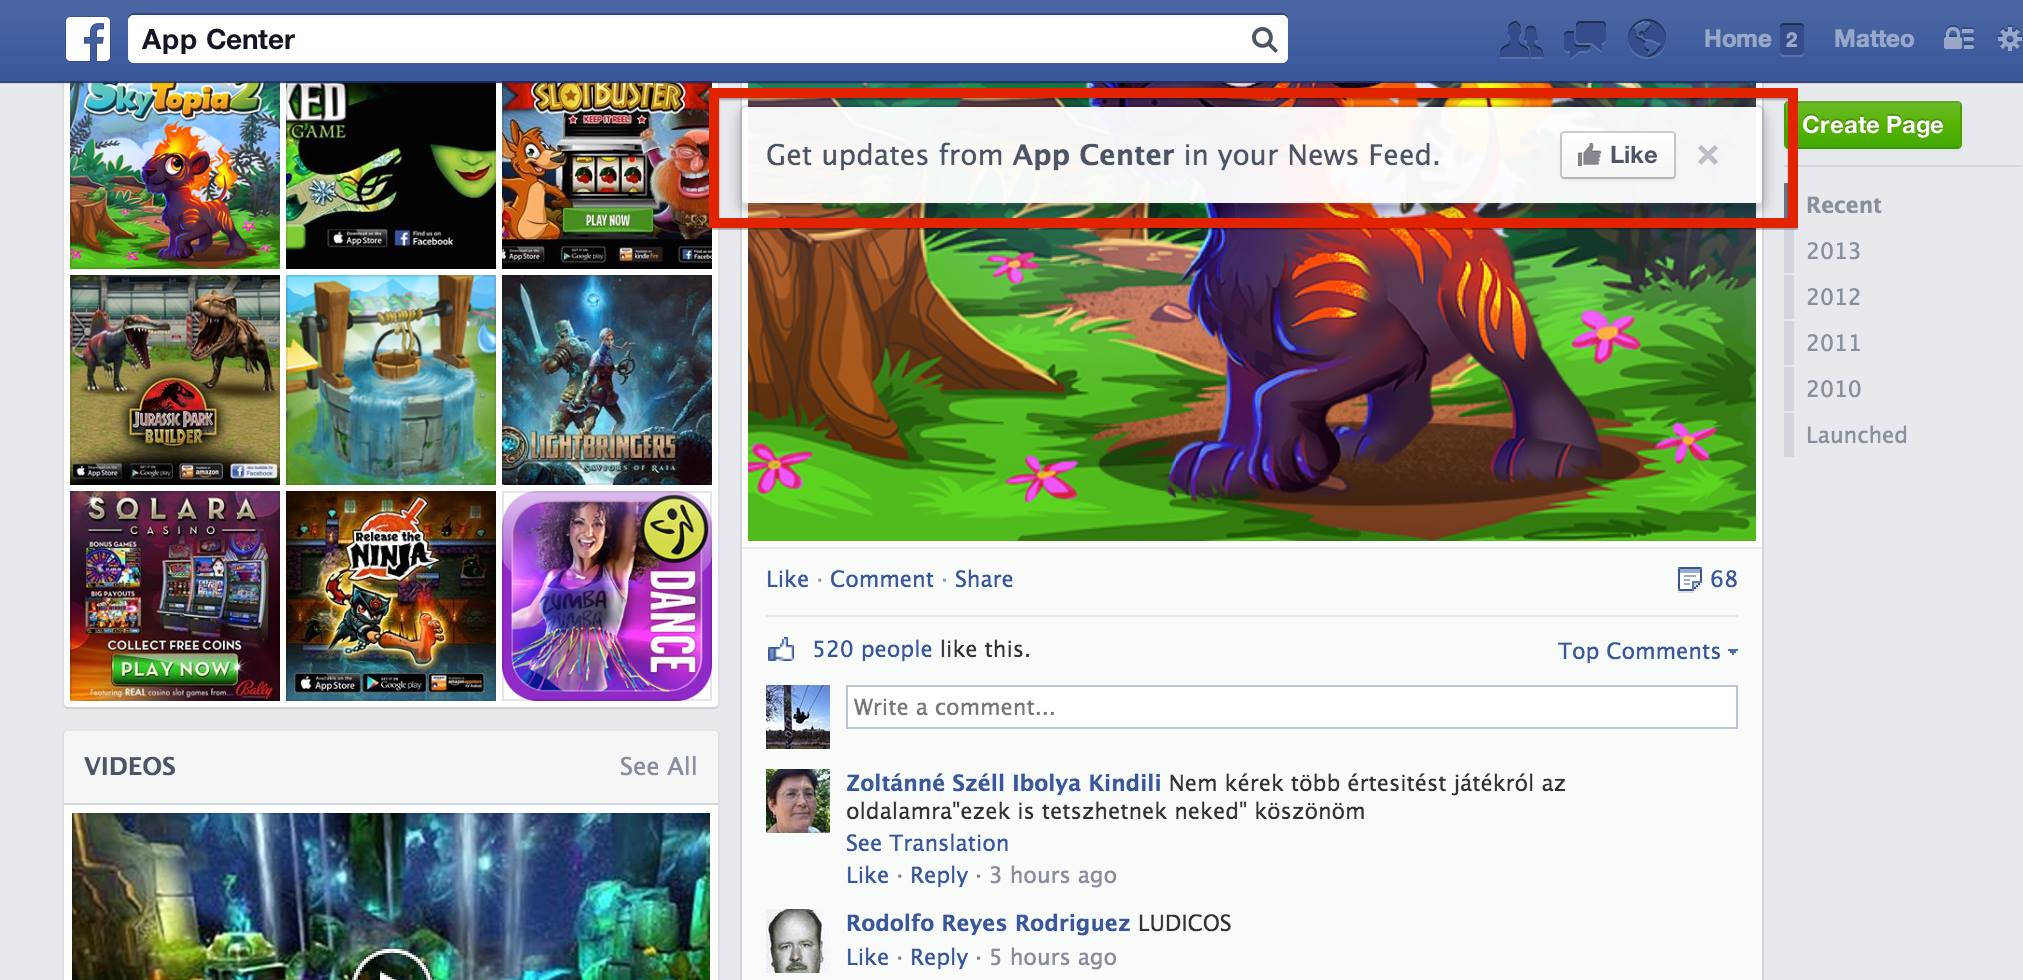
Task: Click the Home notification count badge
Action: point(1791,40)
